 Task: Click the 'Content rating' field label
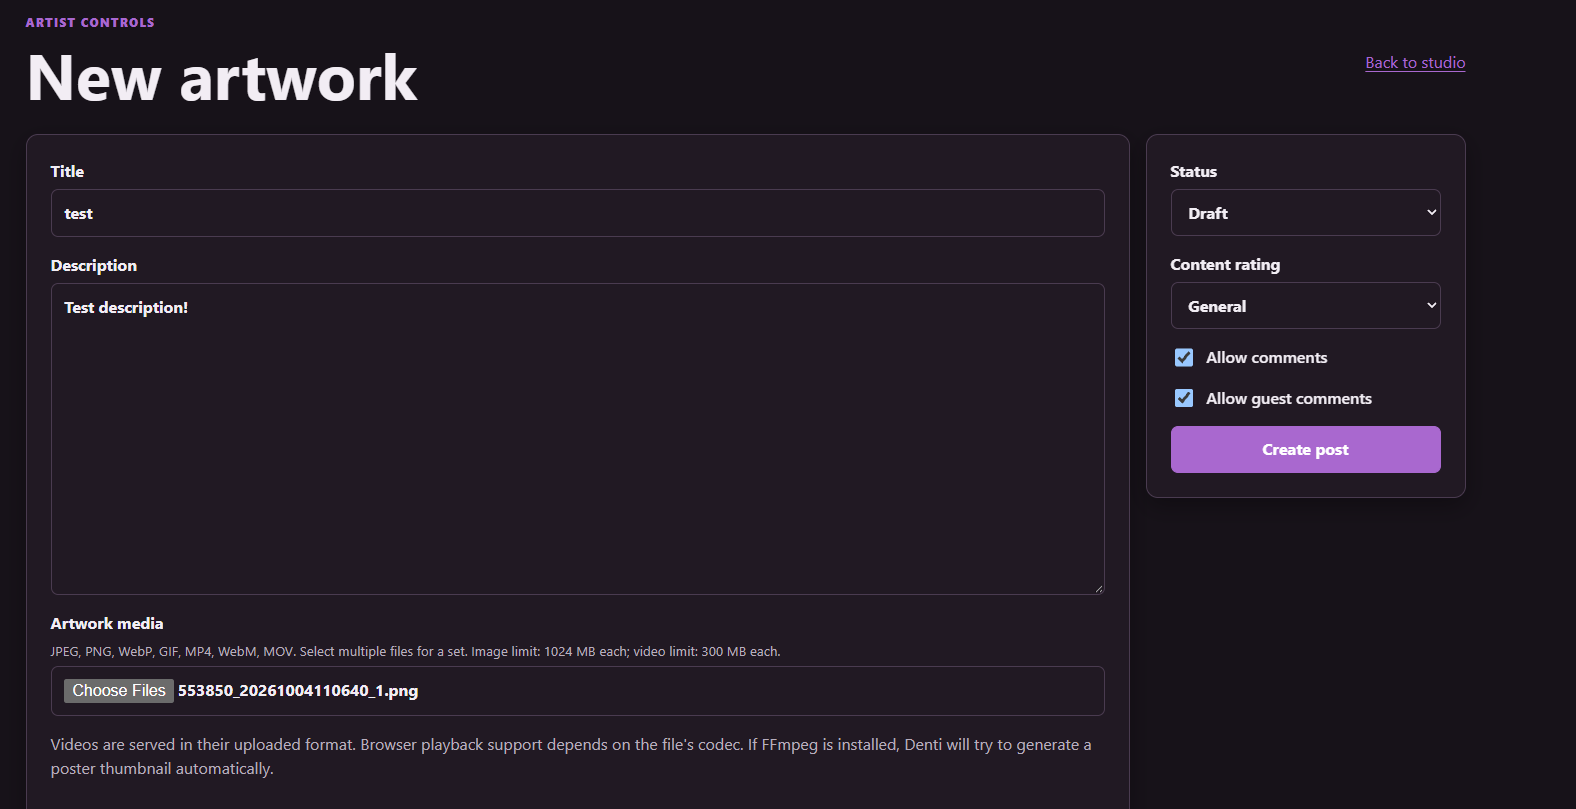tap(1225, 265)
